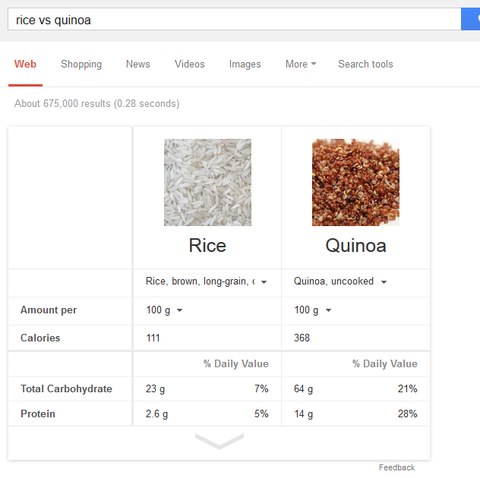Change quinoa amount from 100 g
Image resolution: width=480 pixels, height=478 pixels.
tap(313, 310)
